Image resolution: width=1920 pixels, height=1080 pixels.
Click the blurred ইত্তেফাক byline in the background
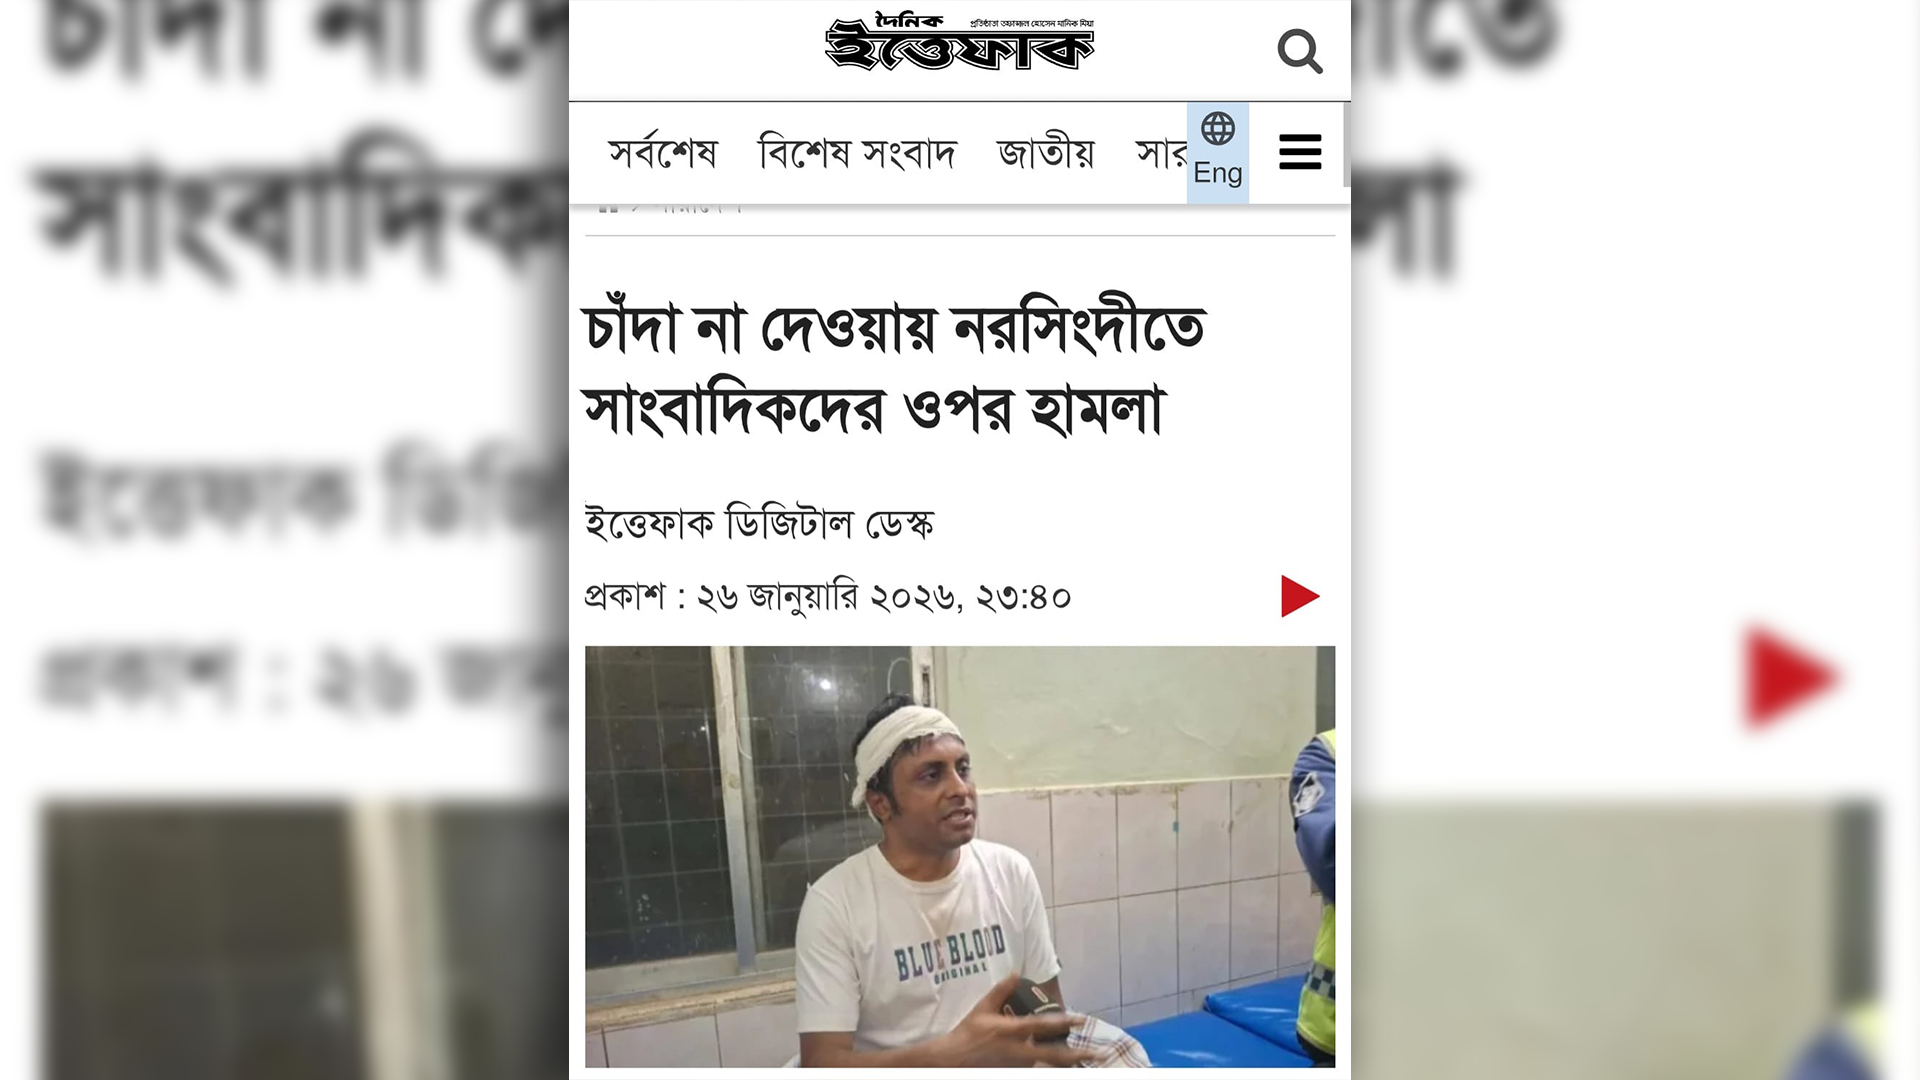click(300, 495)
